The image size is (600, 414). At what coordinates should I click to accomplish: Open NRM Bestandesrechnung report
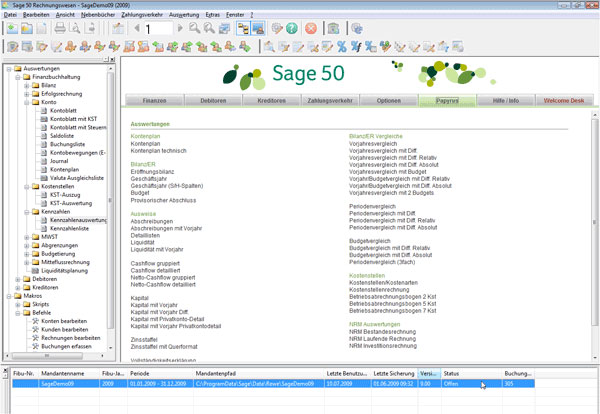click(x=382, y=332)
